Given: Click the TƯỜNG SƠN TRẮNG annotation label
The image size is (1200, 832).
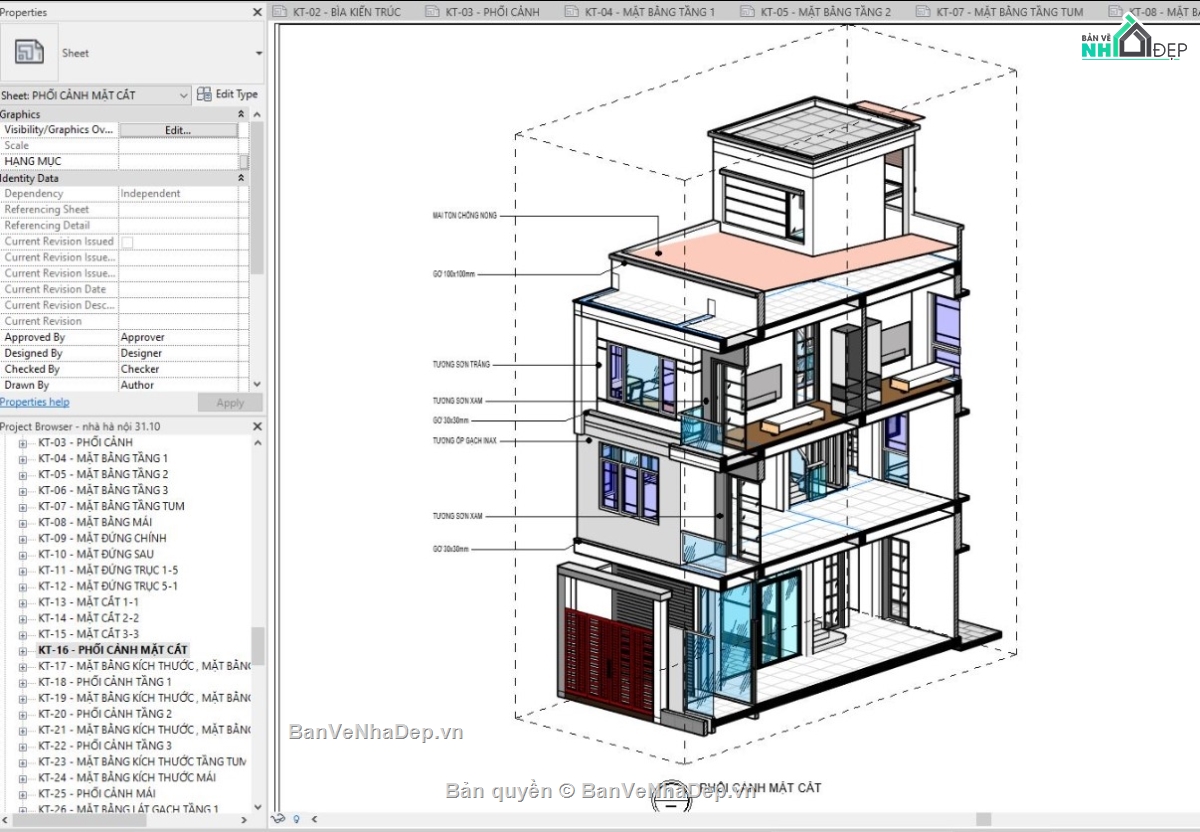Looking at the screenshot, I should [461, 365].
